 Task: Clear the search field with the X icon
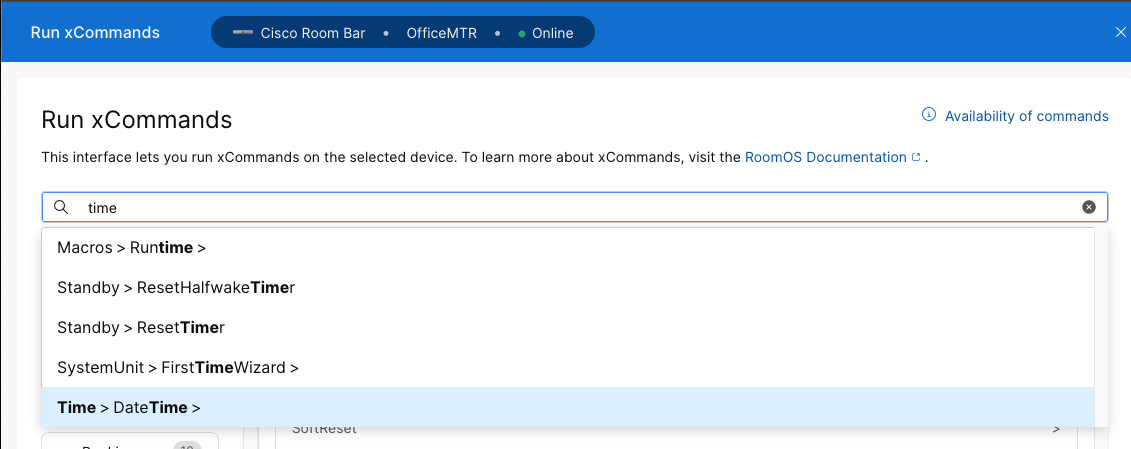[x=1089, y=207]
